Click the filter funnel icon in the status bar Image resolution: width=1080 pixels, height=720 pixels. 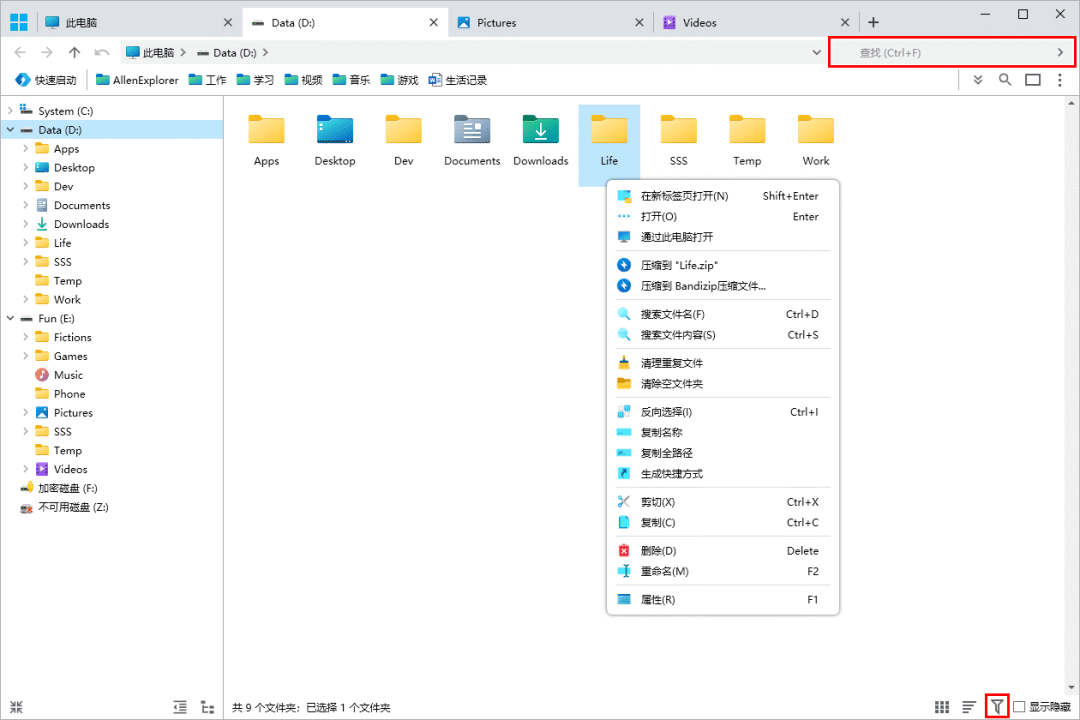[x=996, y=706]
